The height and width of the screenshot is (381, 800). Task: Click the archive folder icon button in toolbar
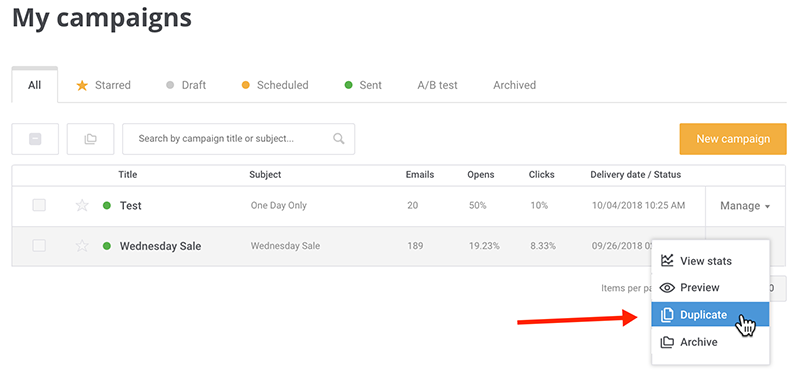(90, 139)
